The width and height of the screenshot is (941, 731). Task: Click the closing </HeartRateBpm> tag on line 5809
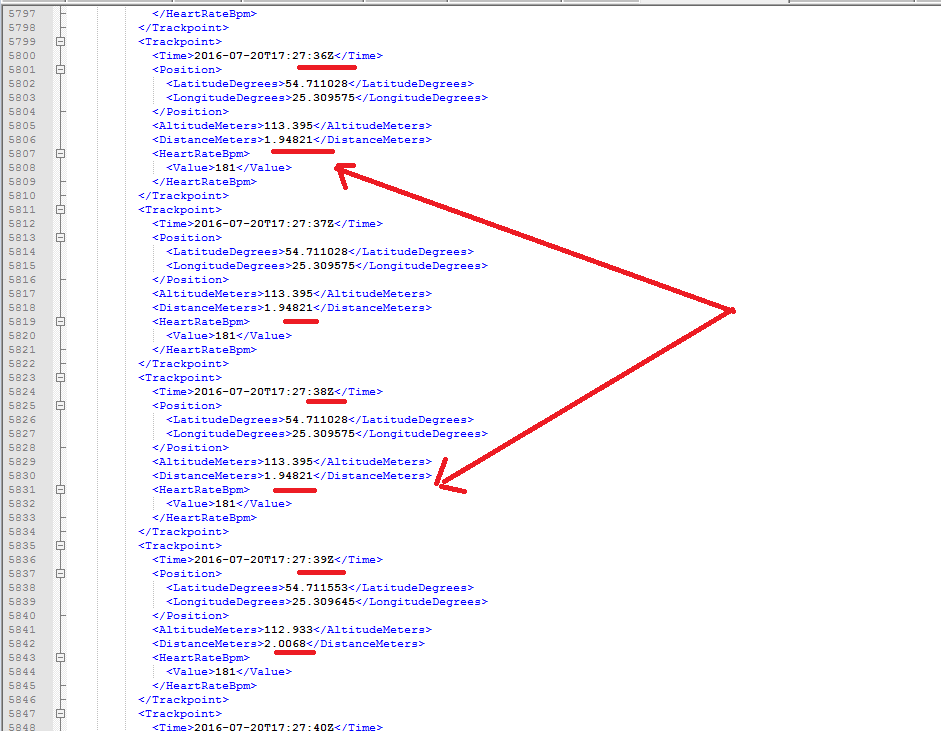pos(205,182)
